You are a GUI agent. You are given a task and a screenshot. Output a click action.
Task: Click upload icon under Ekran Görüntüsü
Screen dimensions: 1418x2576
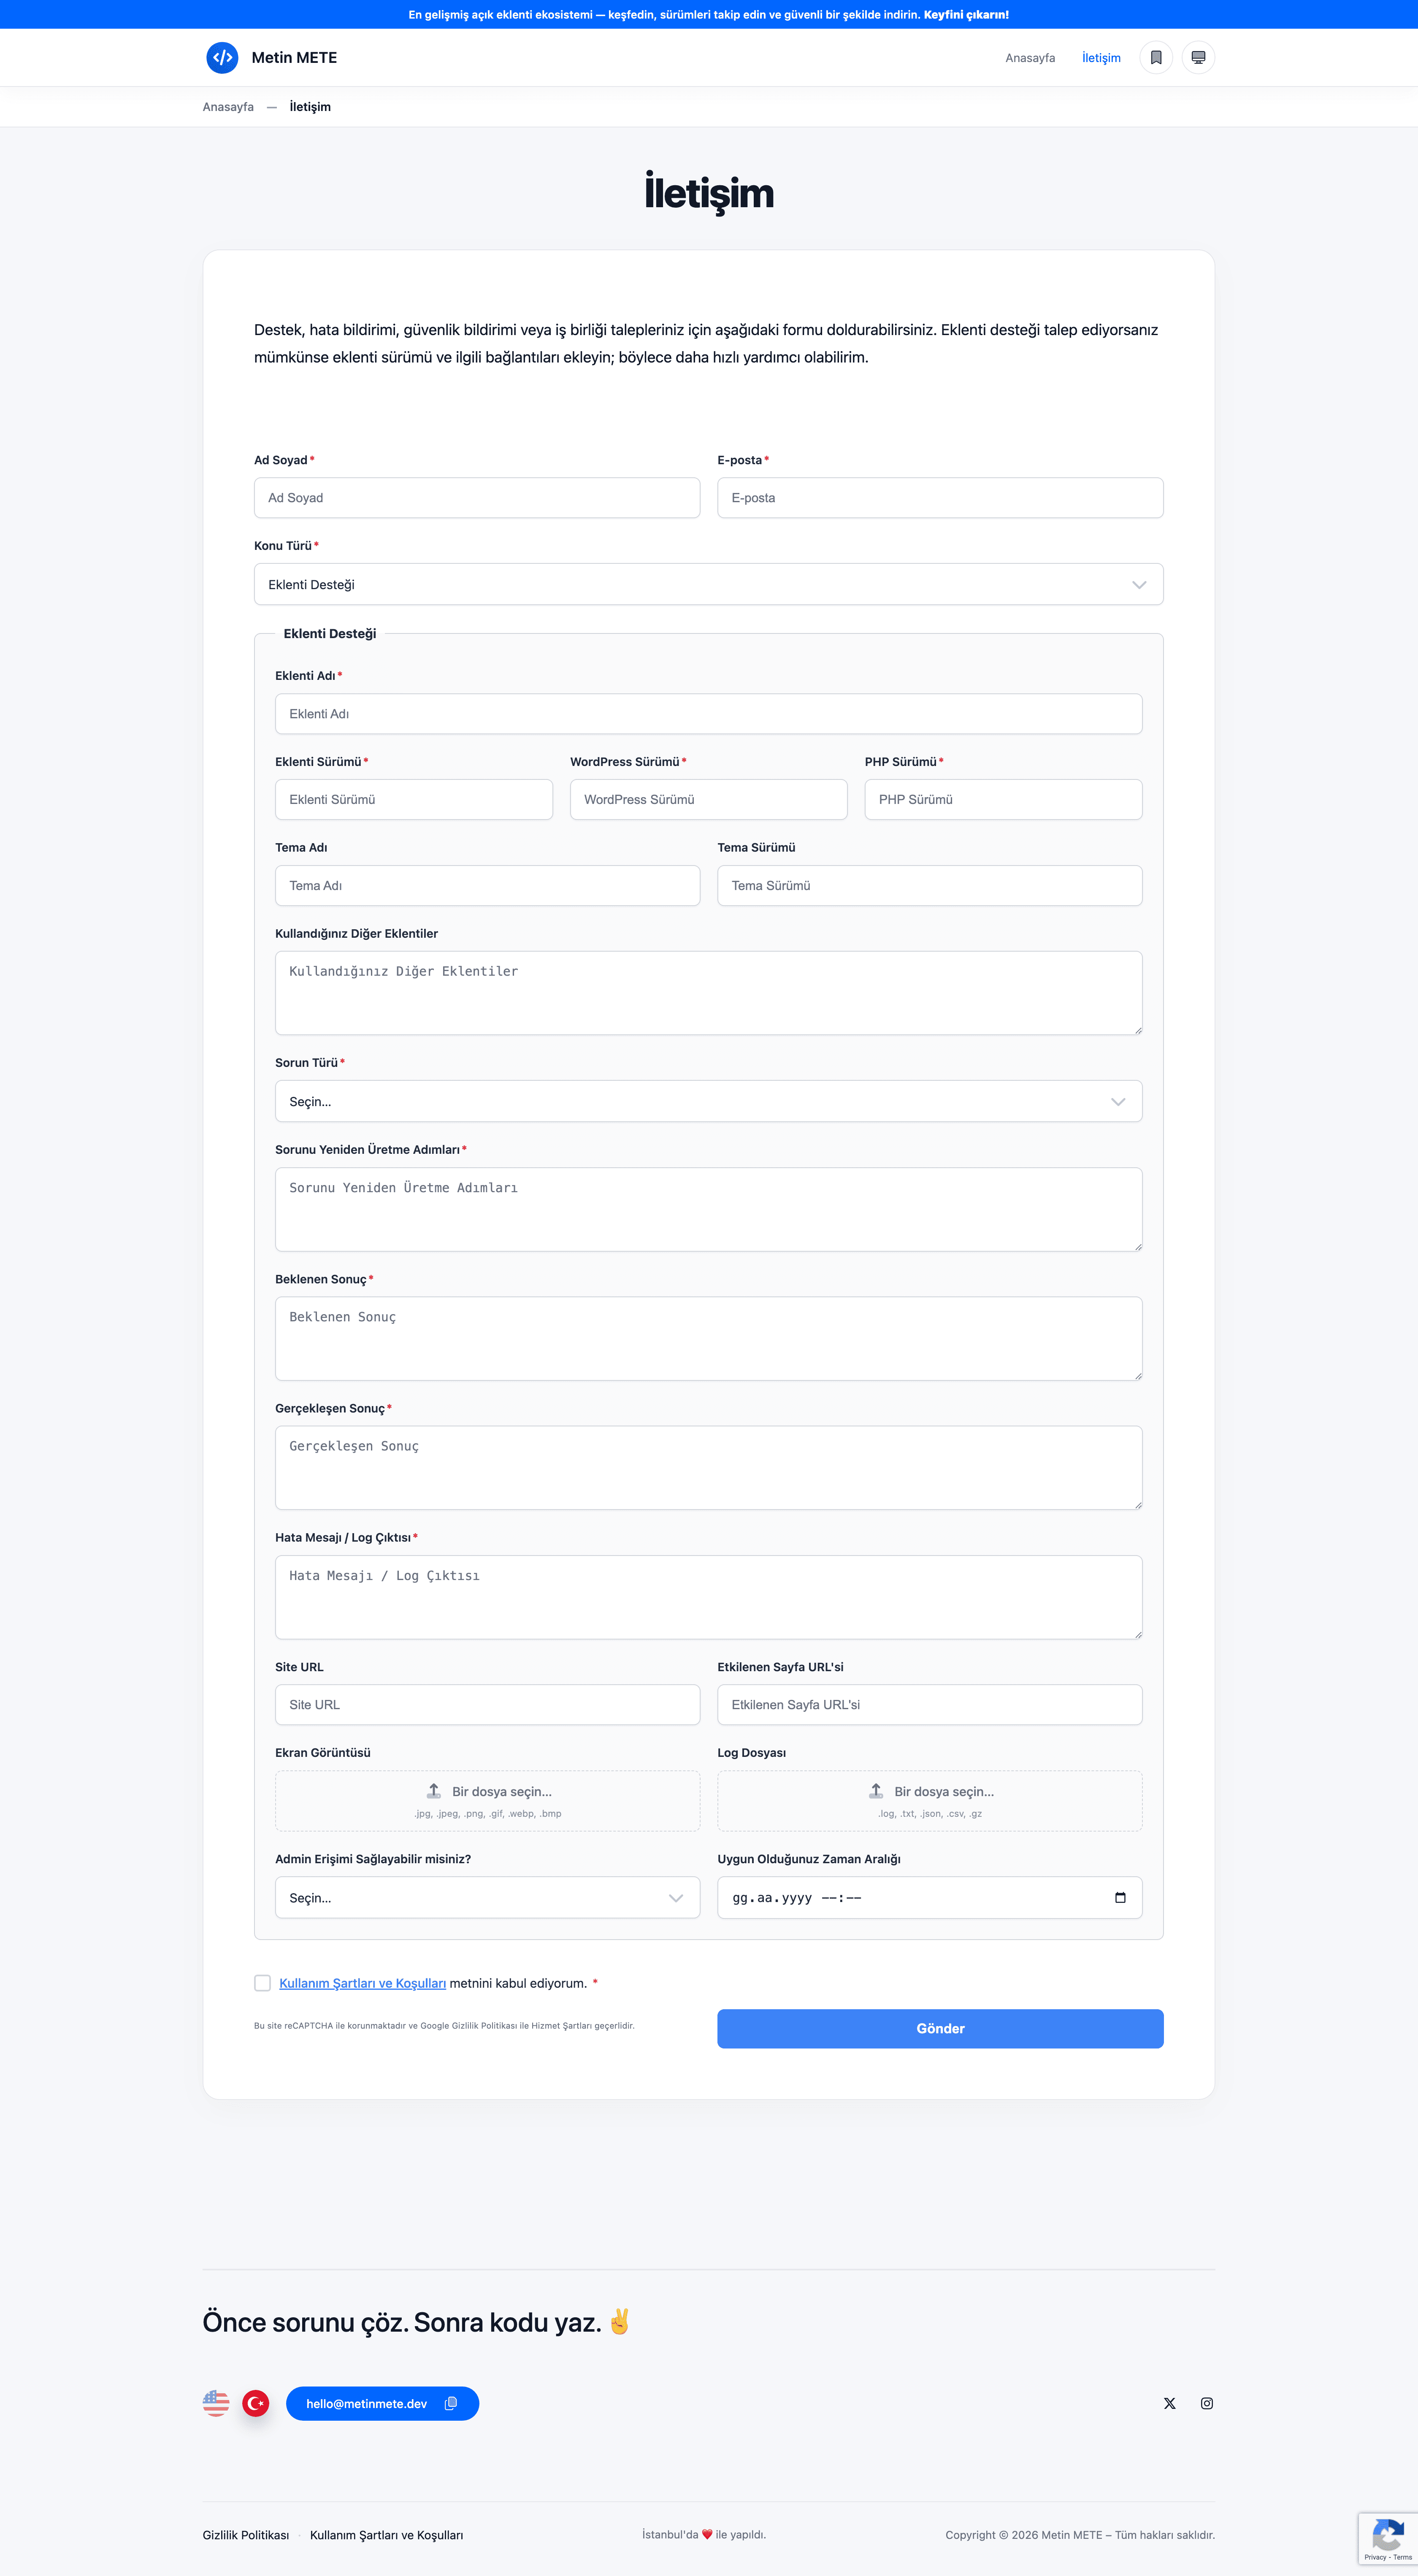point(434,1791)
